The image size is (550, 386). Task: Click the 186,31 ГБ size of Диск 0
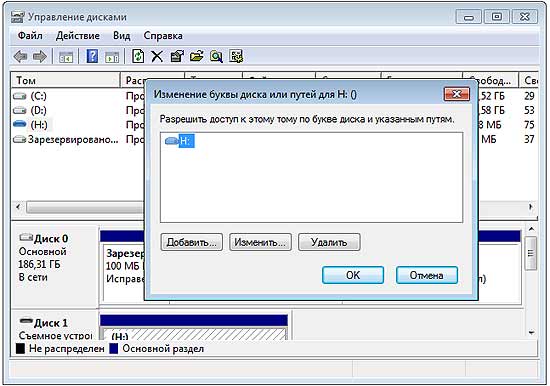click(39, 264)
